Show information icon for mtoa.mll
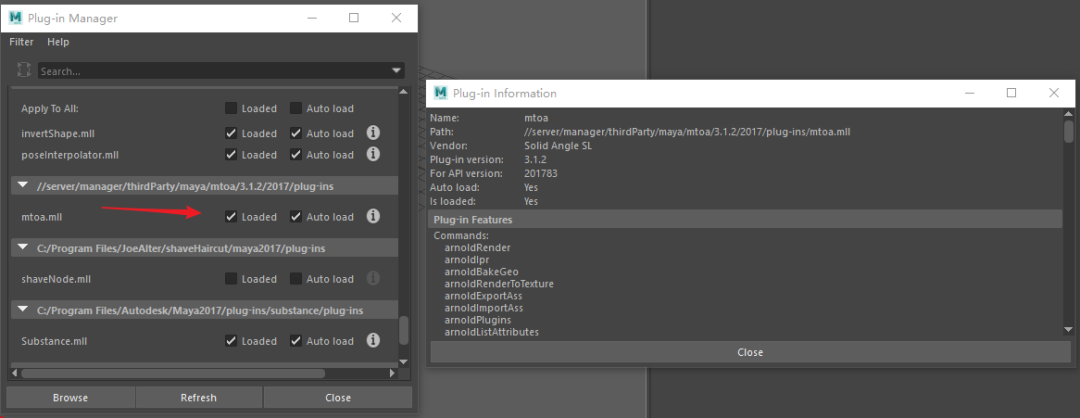The height and width of the screenshot is (418, 1080). (x=373, y=216)
